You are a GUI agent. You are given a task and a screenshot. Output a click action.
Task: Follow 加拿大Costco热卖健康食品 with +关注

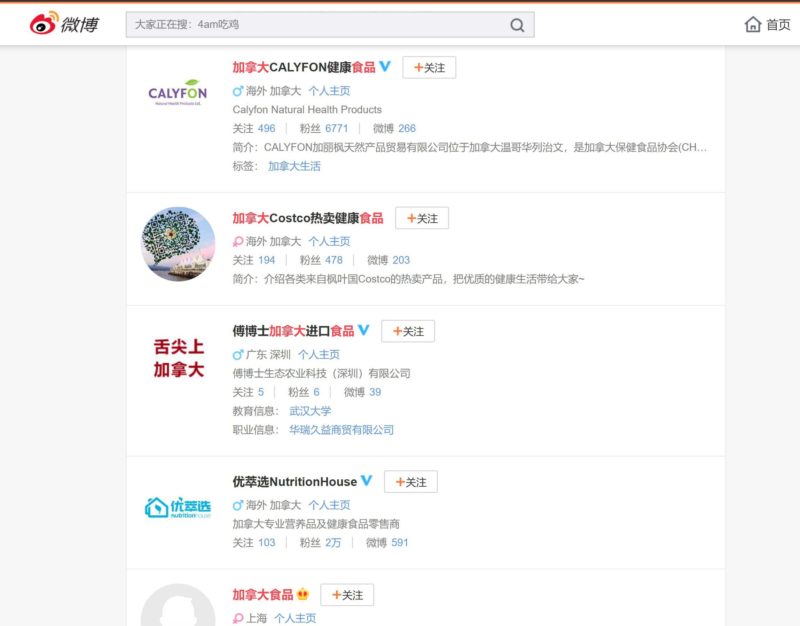(x=422, y=218)
